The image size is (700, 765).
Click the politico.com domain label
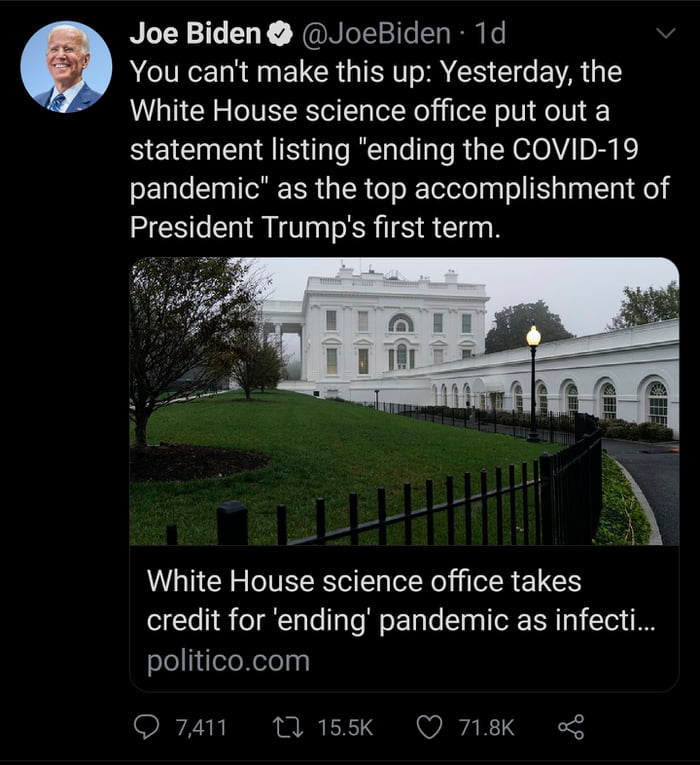(228, 661)
